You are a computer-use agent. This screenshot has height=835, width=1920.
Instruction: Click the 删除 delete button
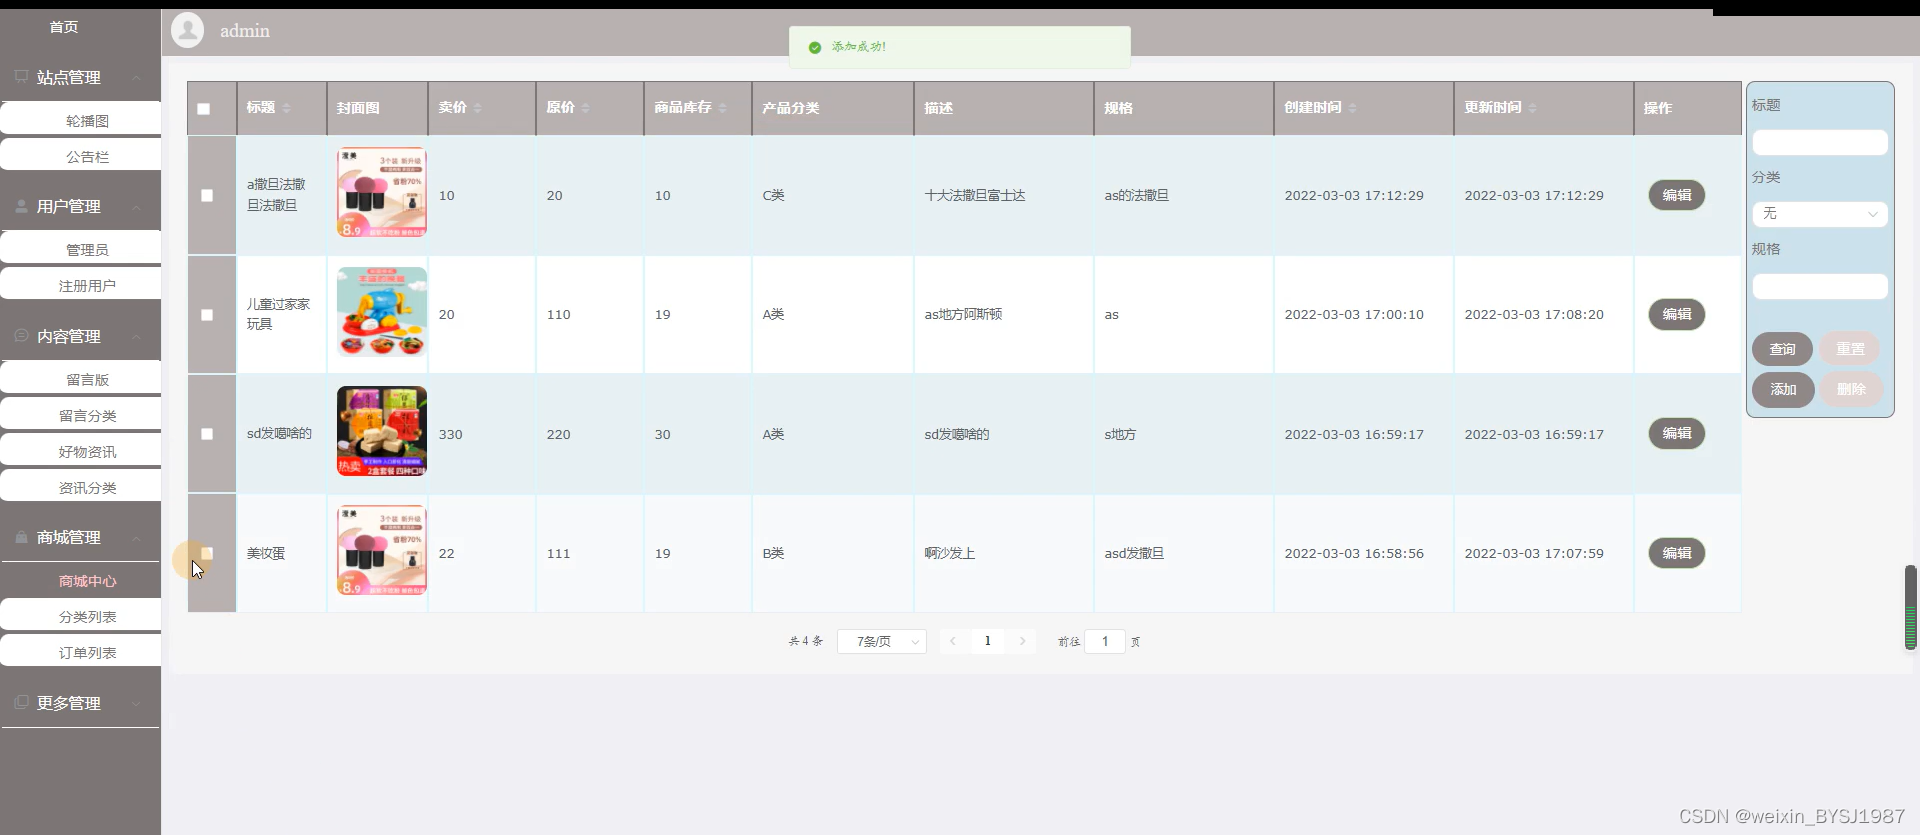[1851, 389]
